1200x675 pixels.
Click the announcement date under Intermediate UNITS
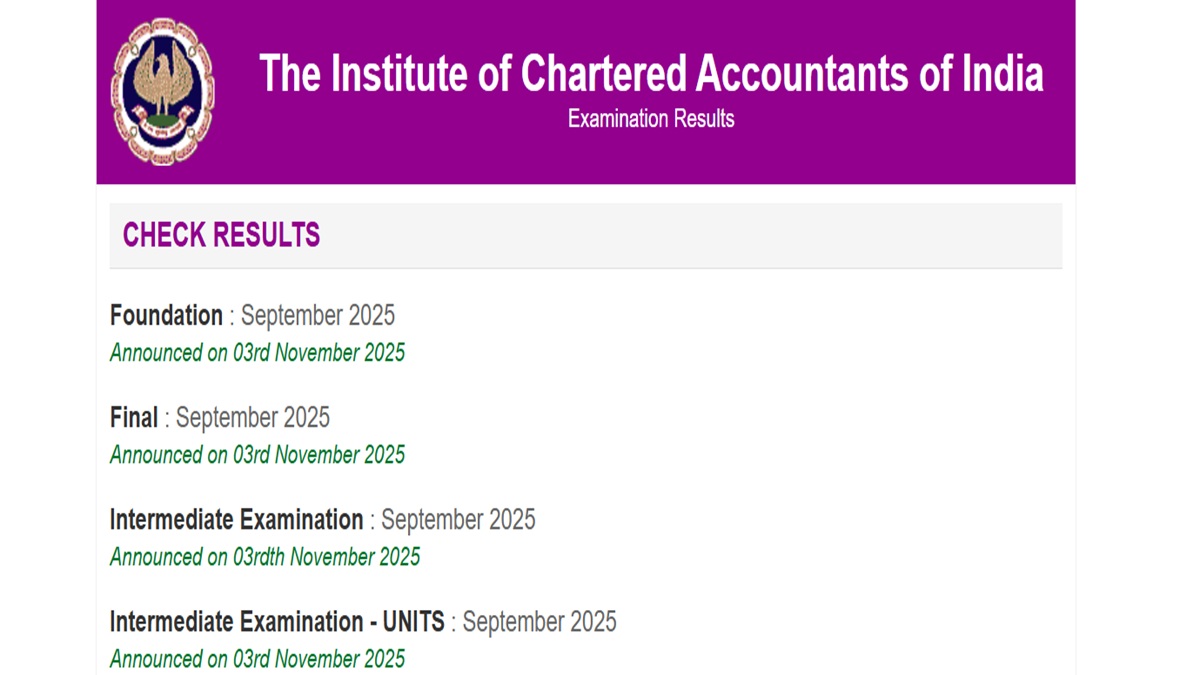click(x=257, y=659)
